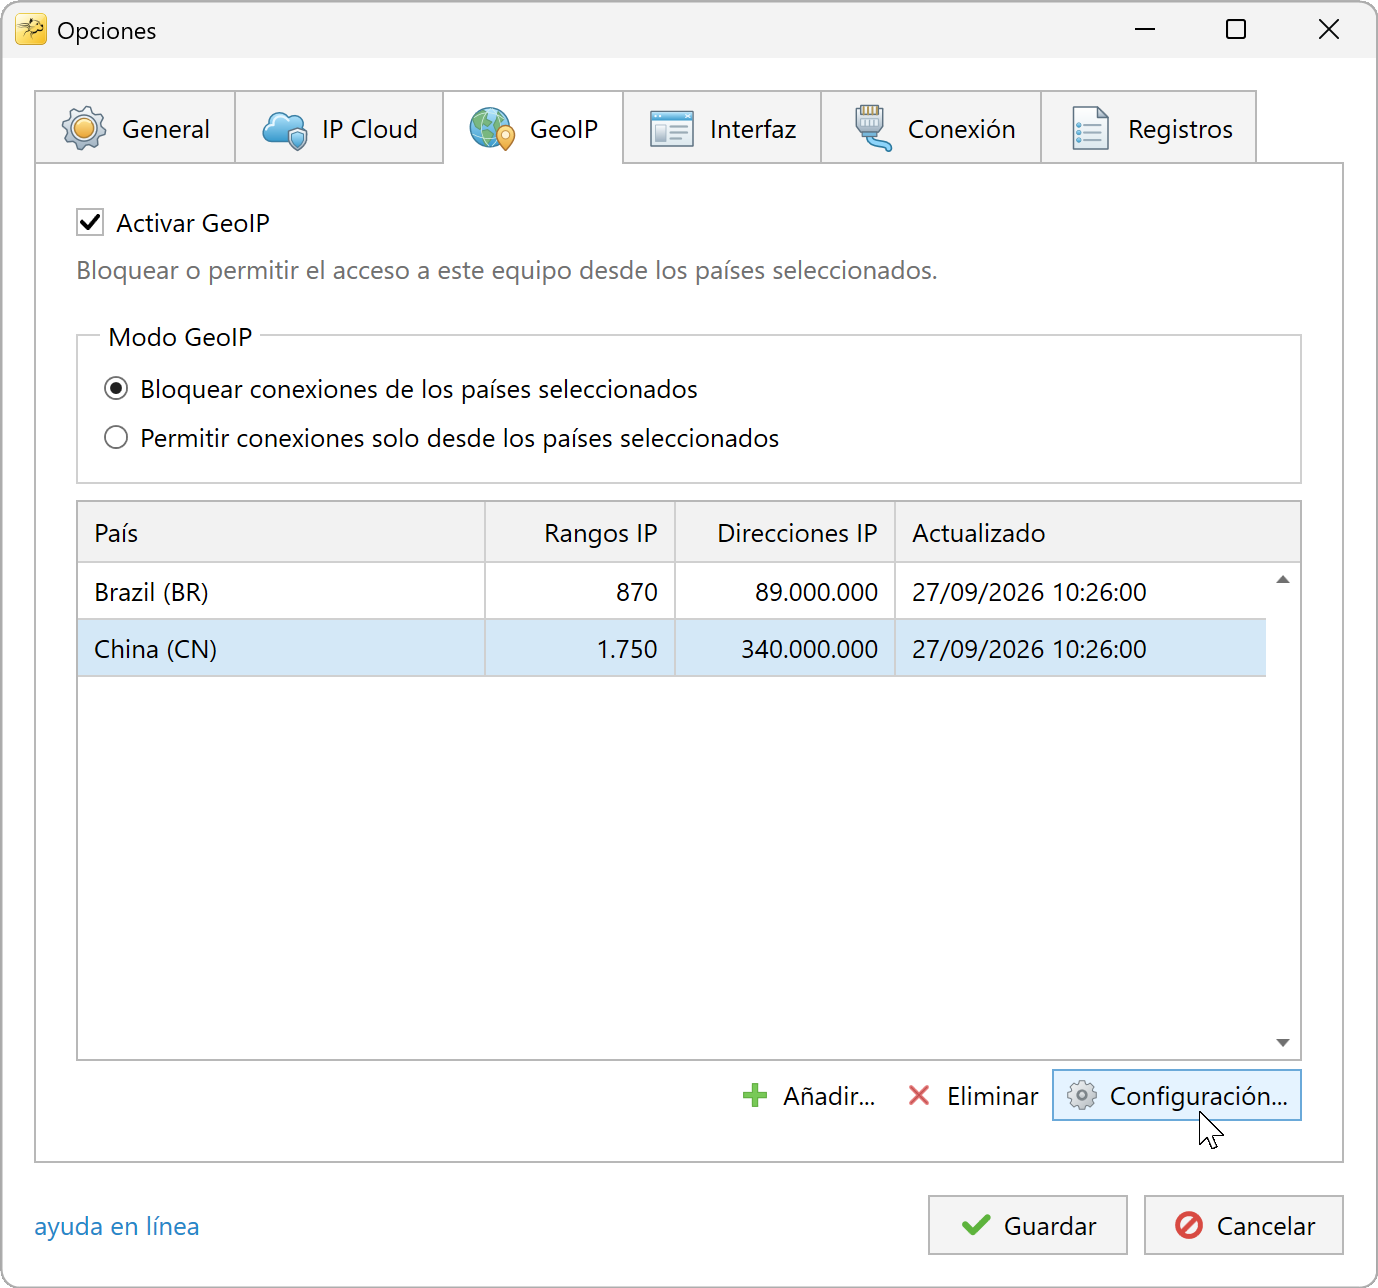Viewport: 1378px width, 1288px height.
Task: Click the app icon in the title bar
Action: coord(31,30)
